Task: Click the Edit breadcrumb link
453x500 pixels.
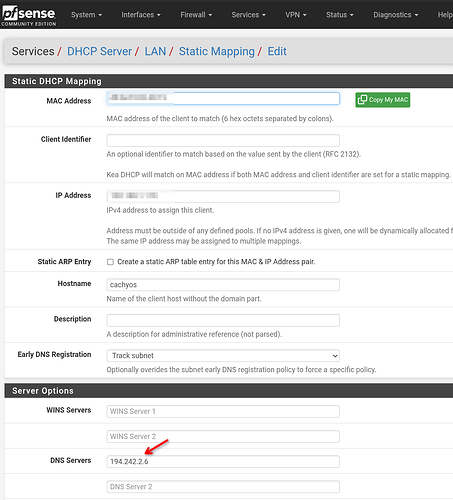Action: click(x=277, y=51)
